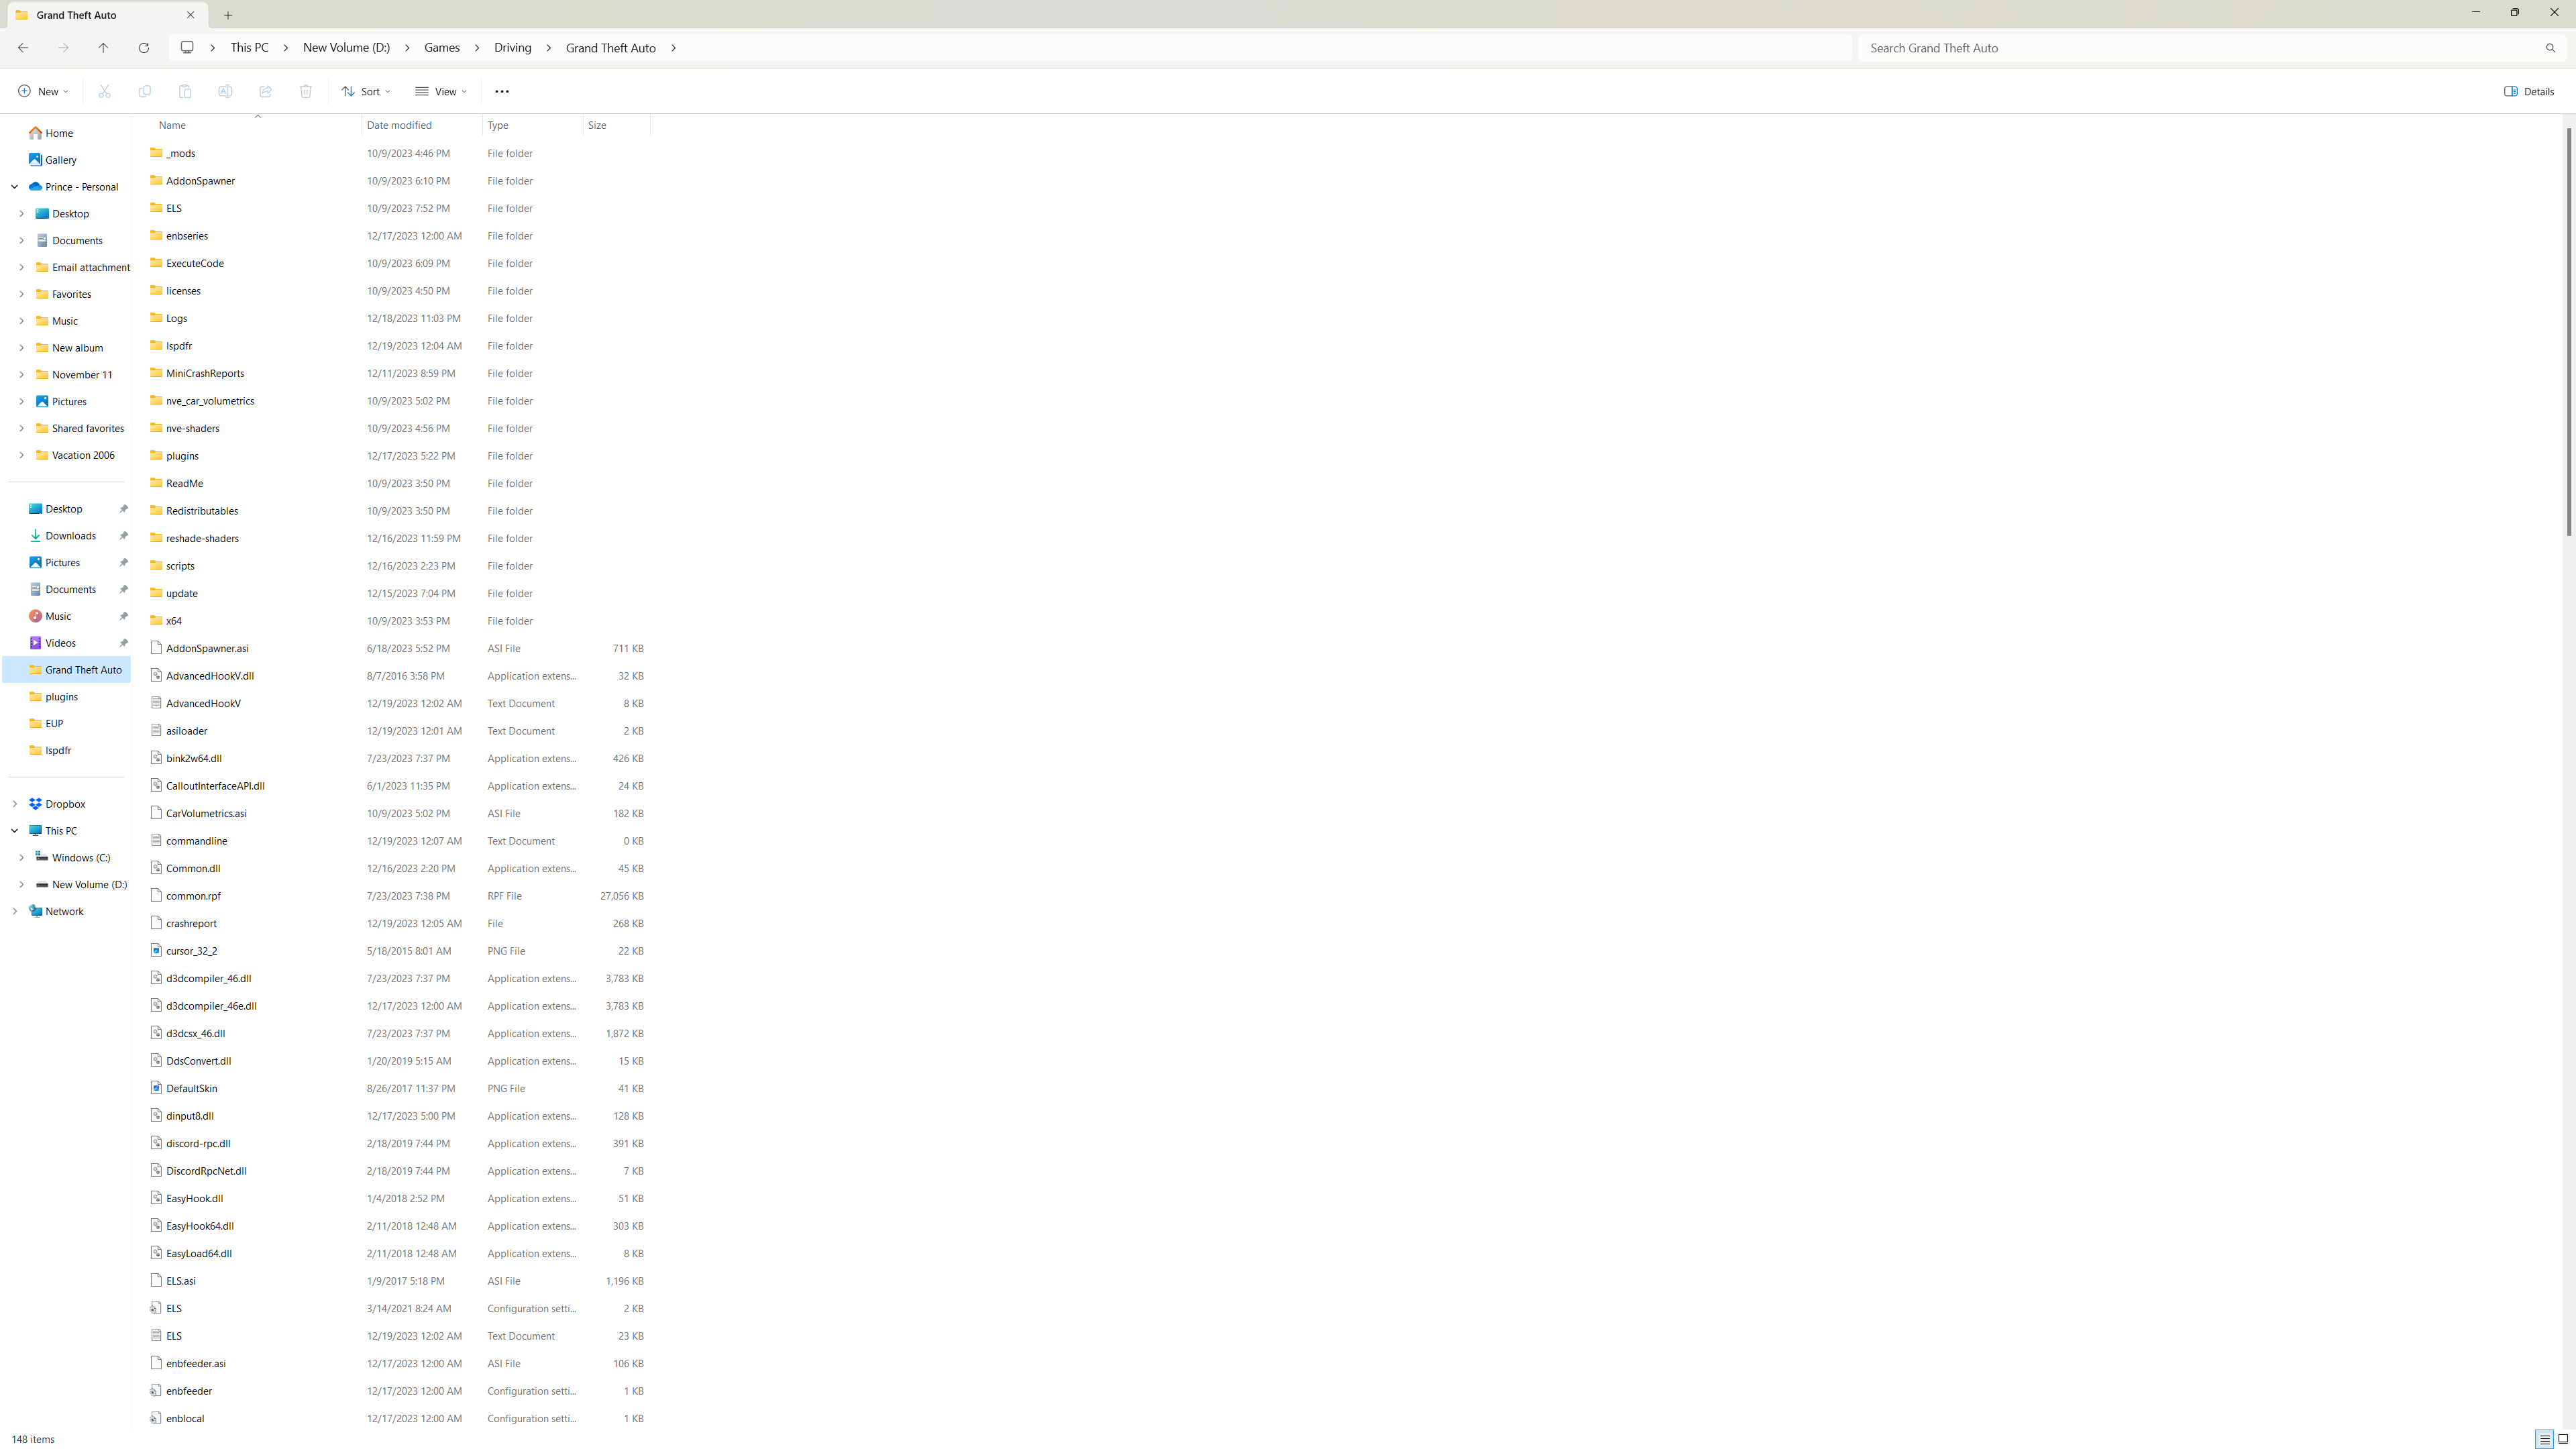Open the Sort dropdown menu
This screenshot has width=2576, height=1449.
pos(366,91)
